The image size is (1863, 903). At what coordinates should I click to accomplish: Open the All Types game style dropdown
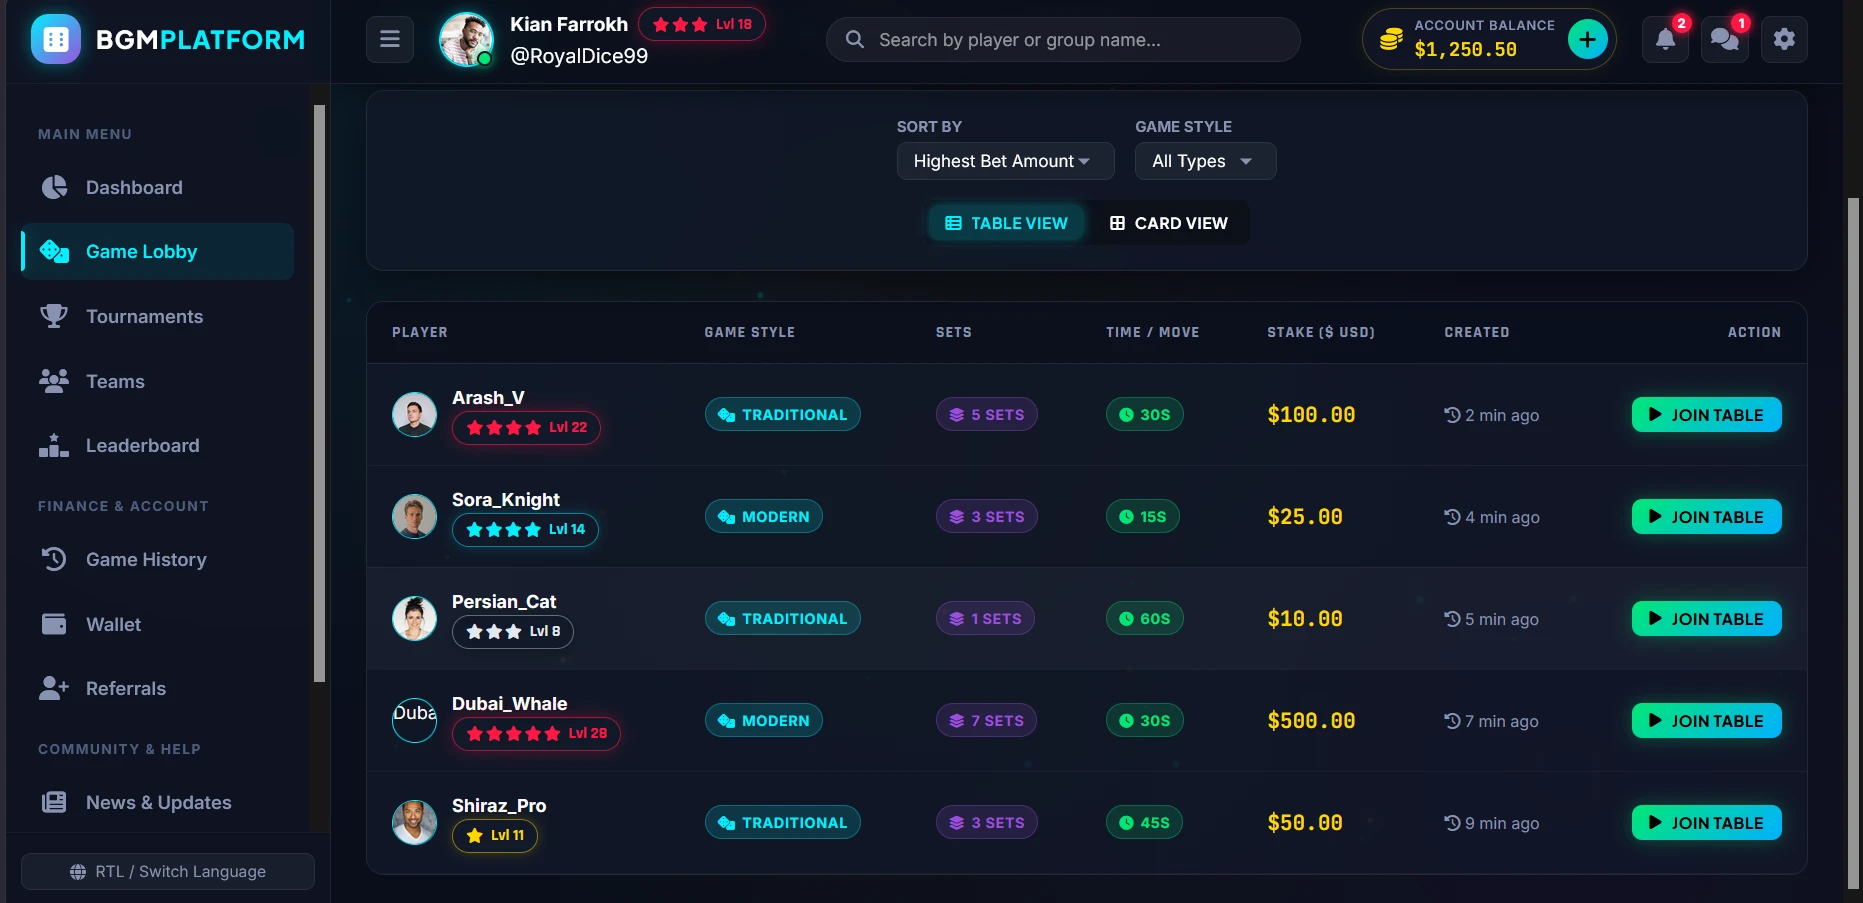[x=1205, y=161]
